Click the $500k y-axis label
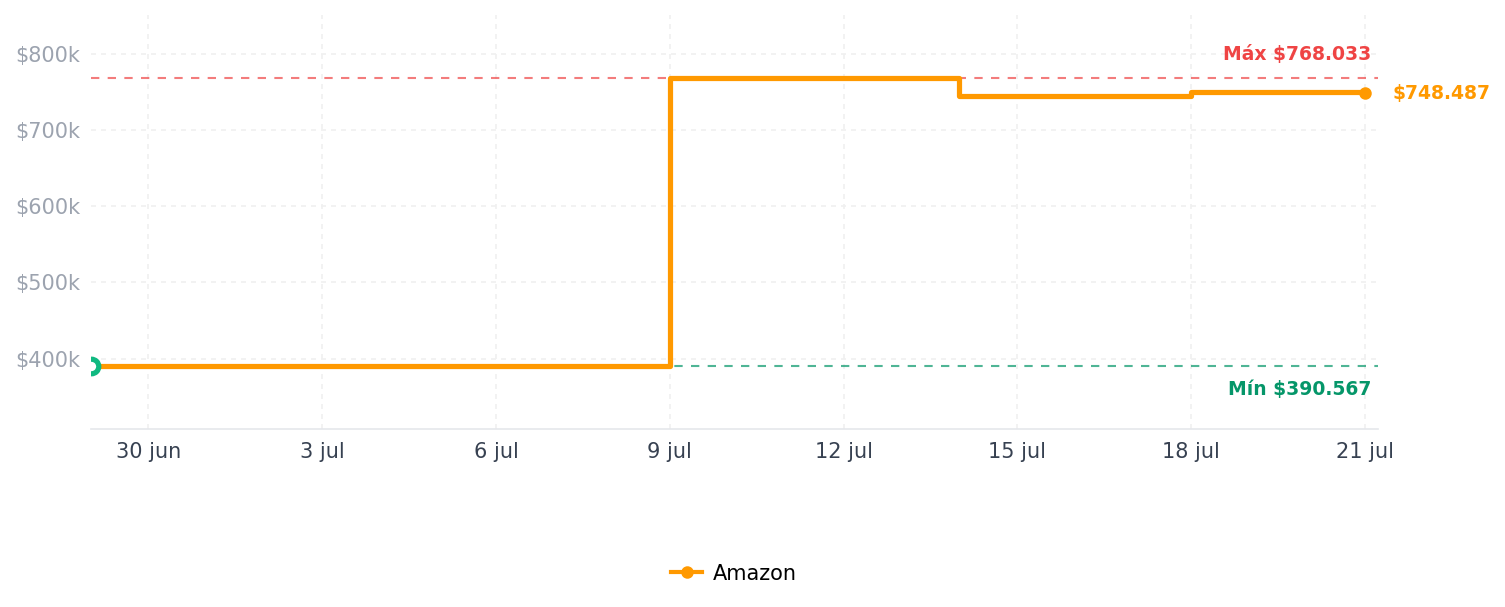This screenshot has height=607, width=1505. (47, 283)
